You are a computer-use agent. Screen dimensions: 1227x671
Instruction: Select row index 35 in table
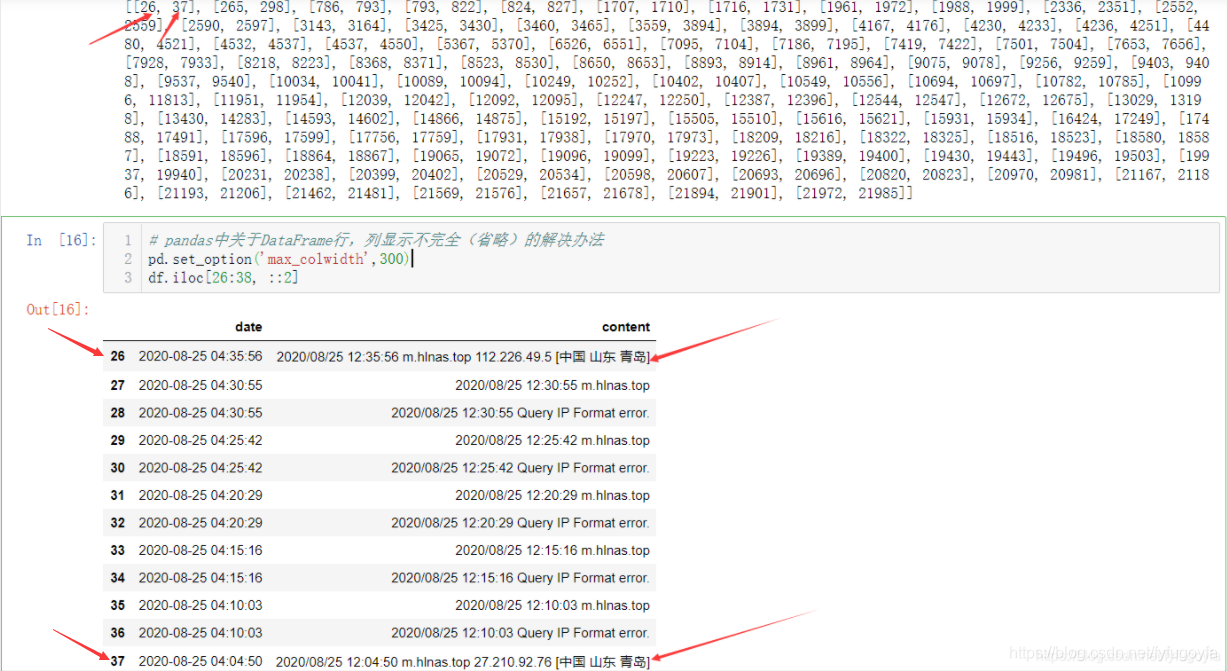pyautogui.click(x=118, y=605)
